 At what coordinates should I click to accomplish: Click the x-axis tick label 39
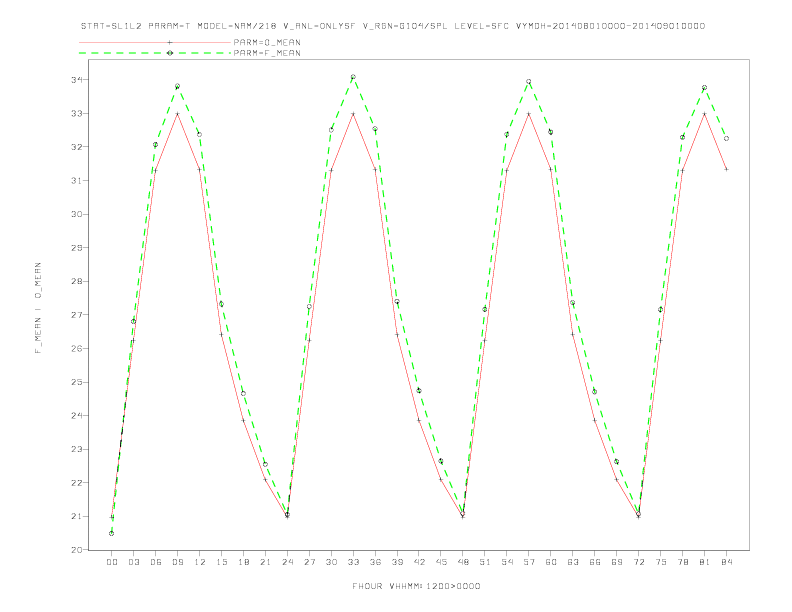[x=397, y=562]
